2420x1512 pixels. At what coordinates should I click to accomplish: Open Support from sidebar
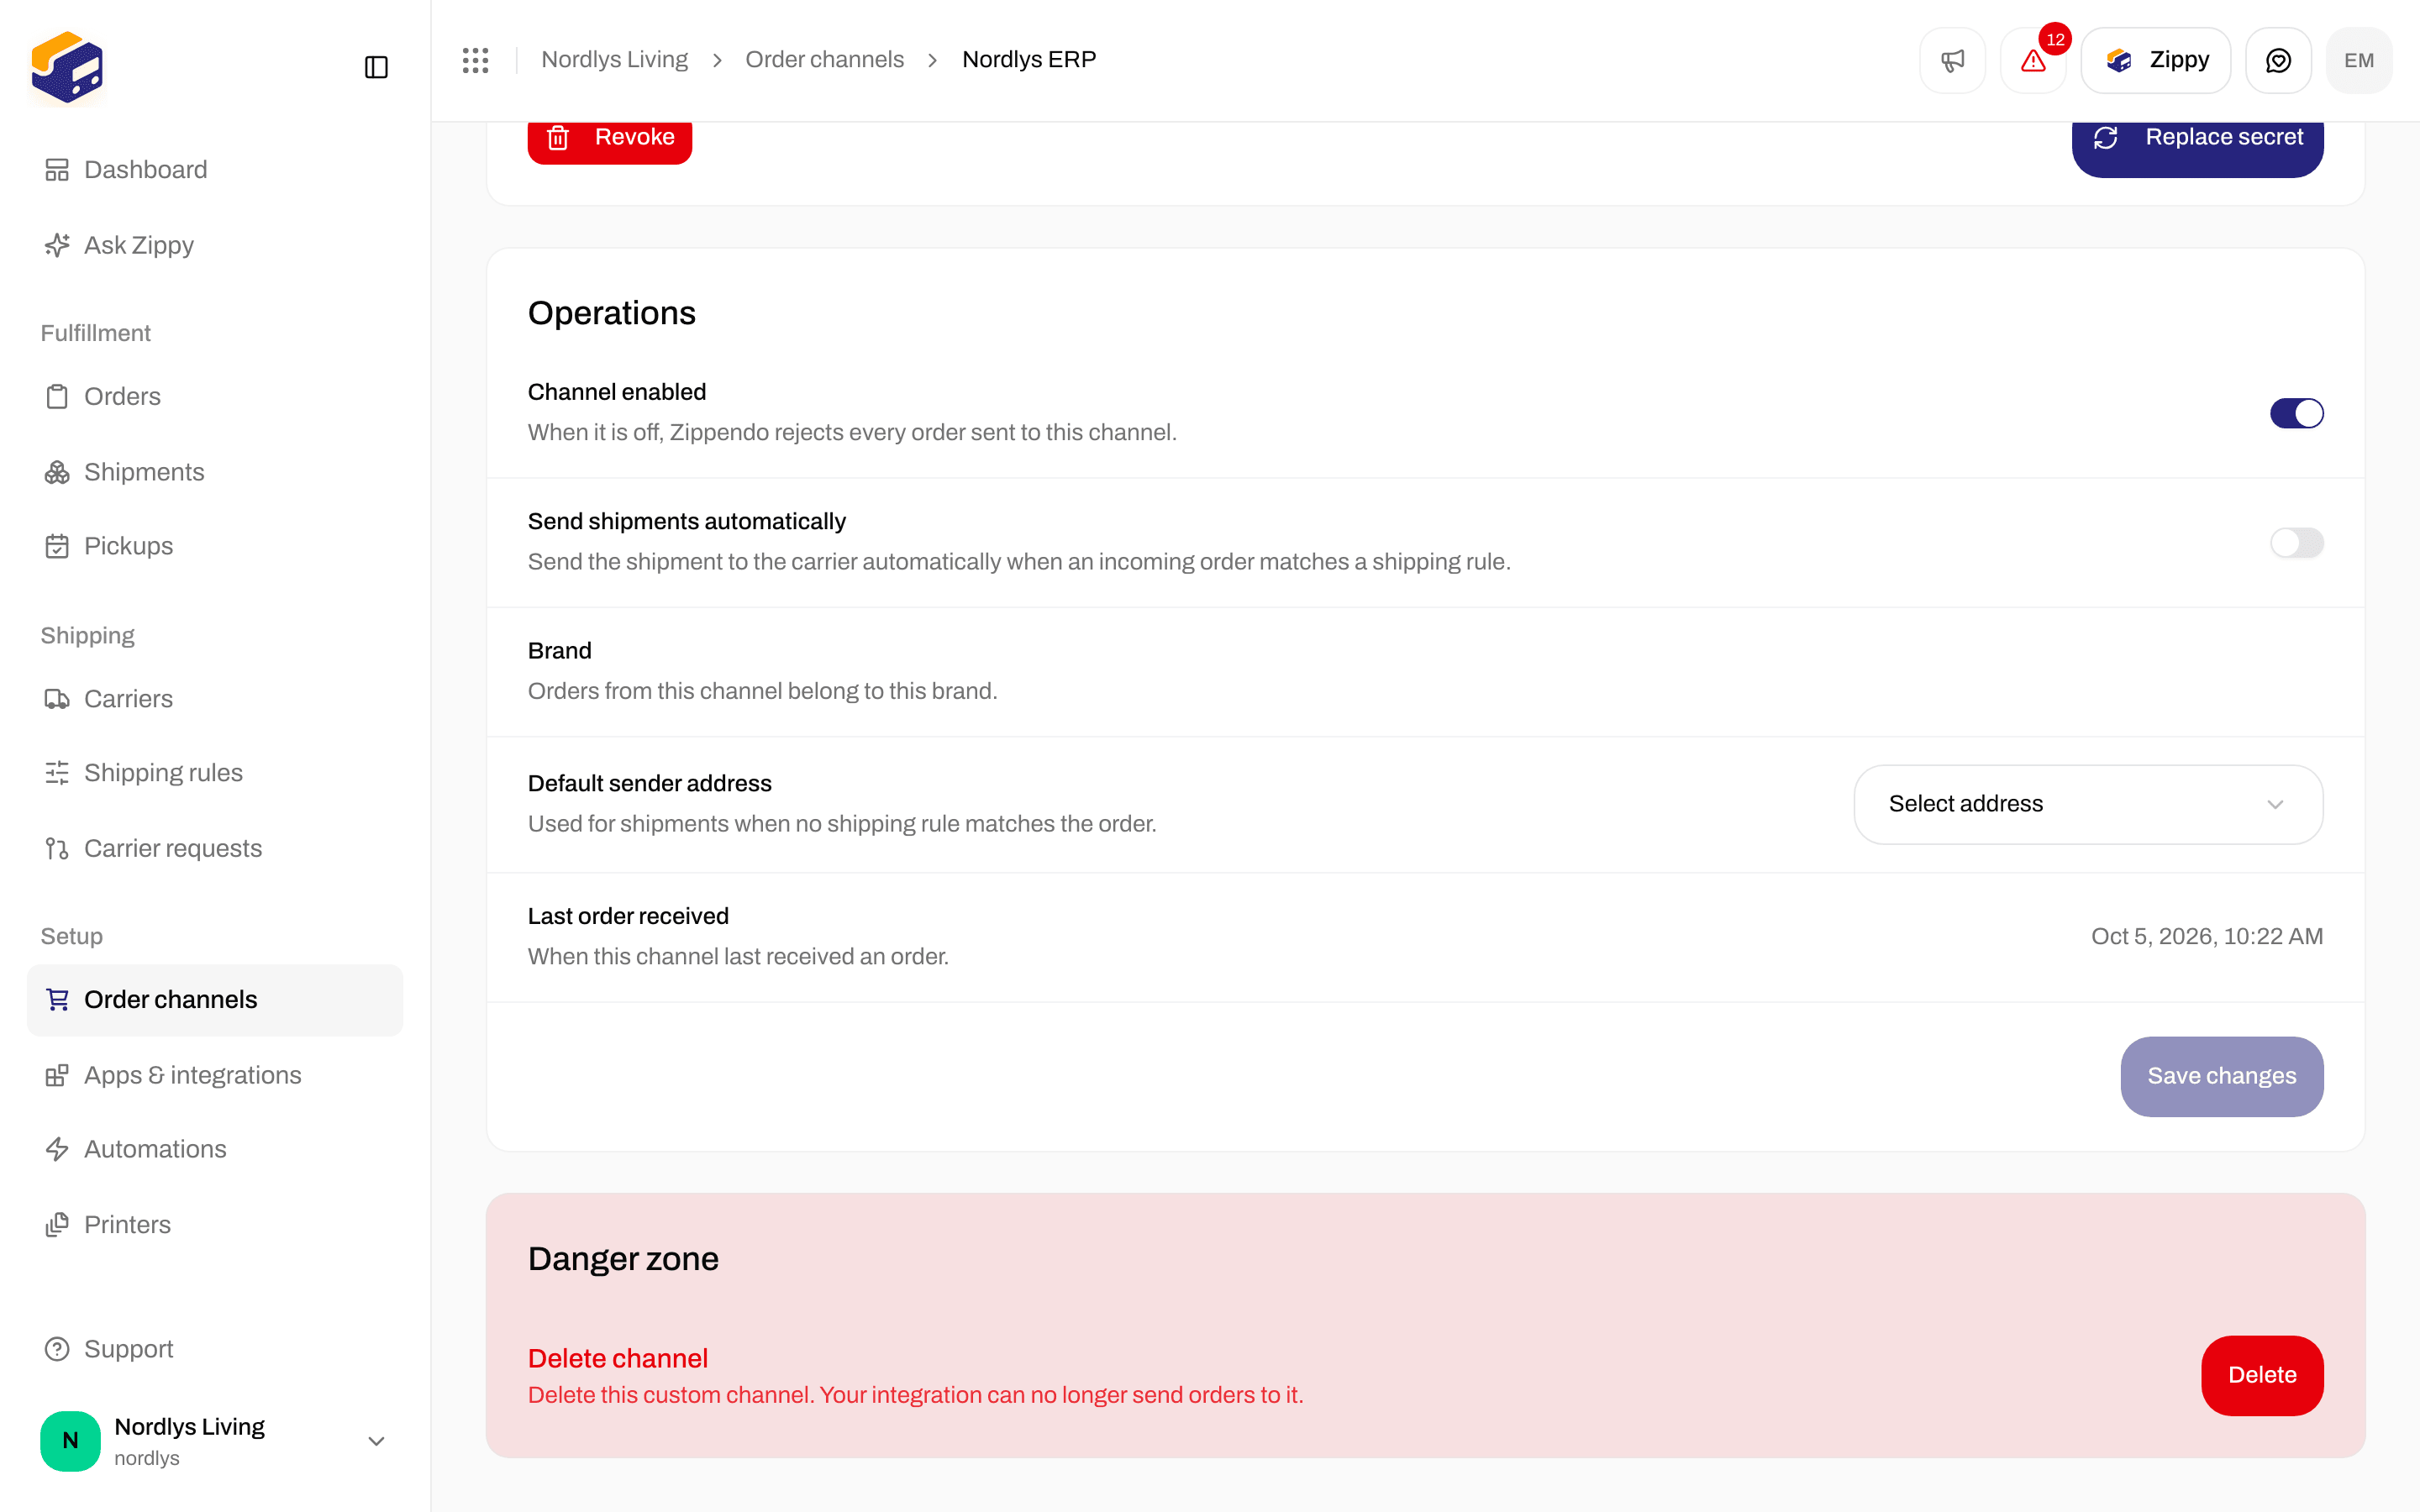pyautogui.click(x=215, y=1349)
